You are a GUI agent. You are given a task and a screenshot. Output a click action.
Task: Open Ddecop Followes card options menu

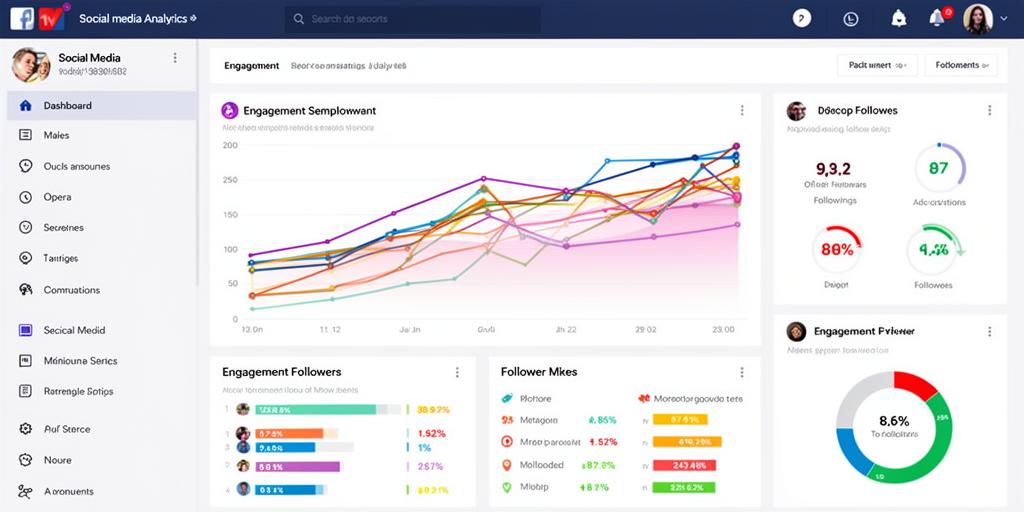point(989,110)
